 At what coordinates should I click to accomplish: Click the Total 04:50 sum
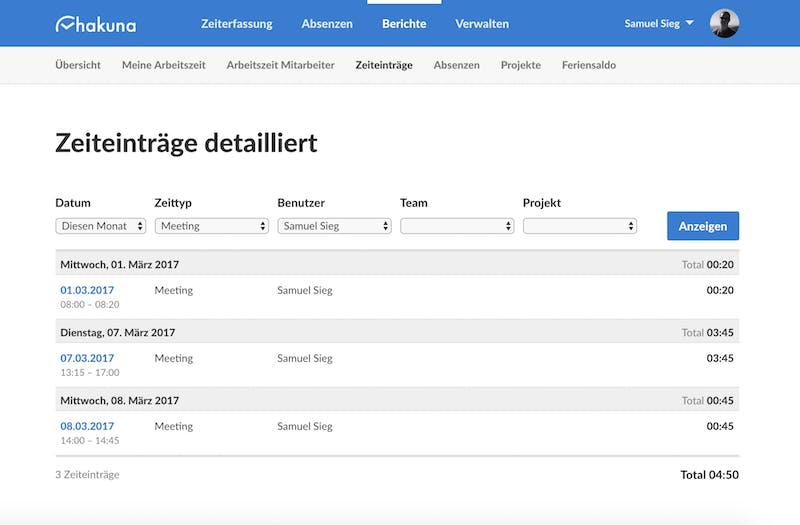click(710, 475)
